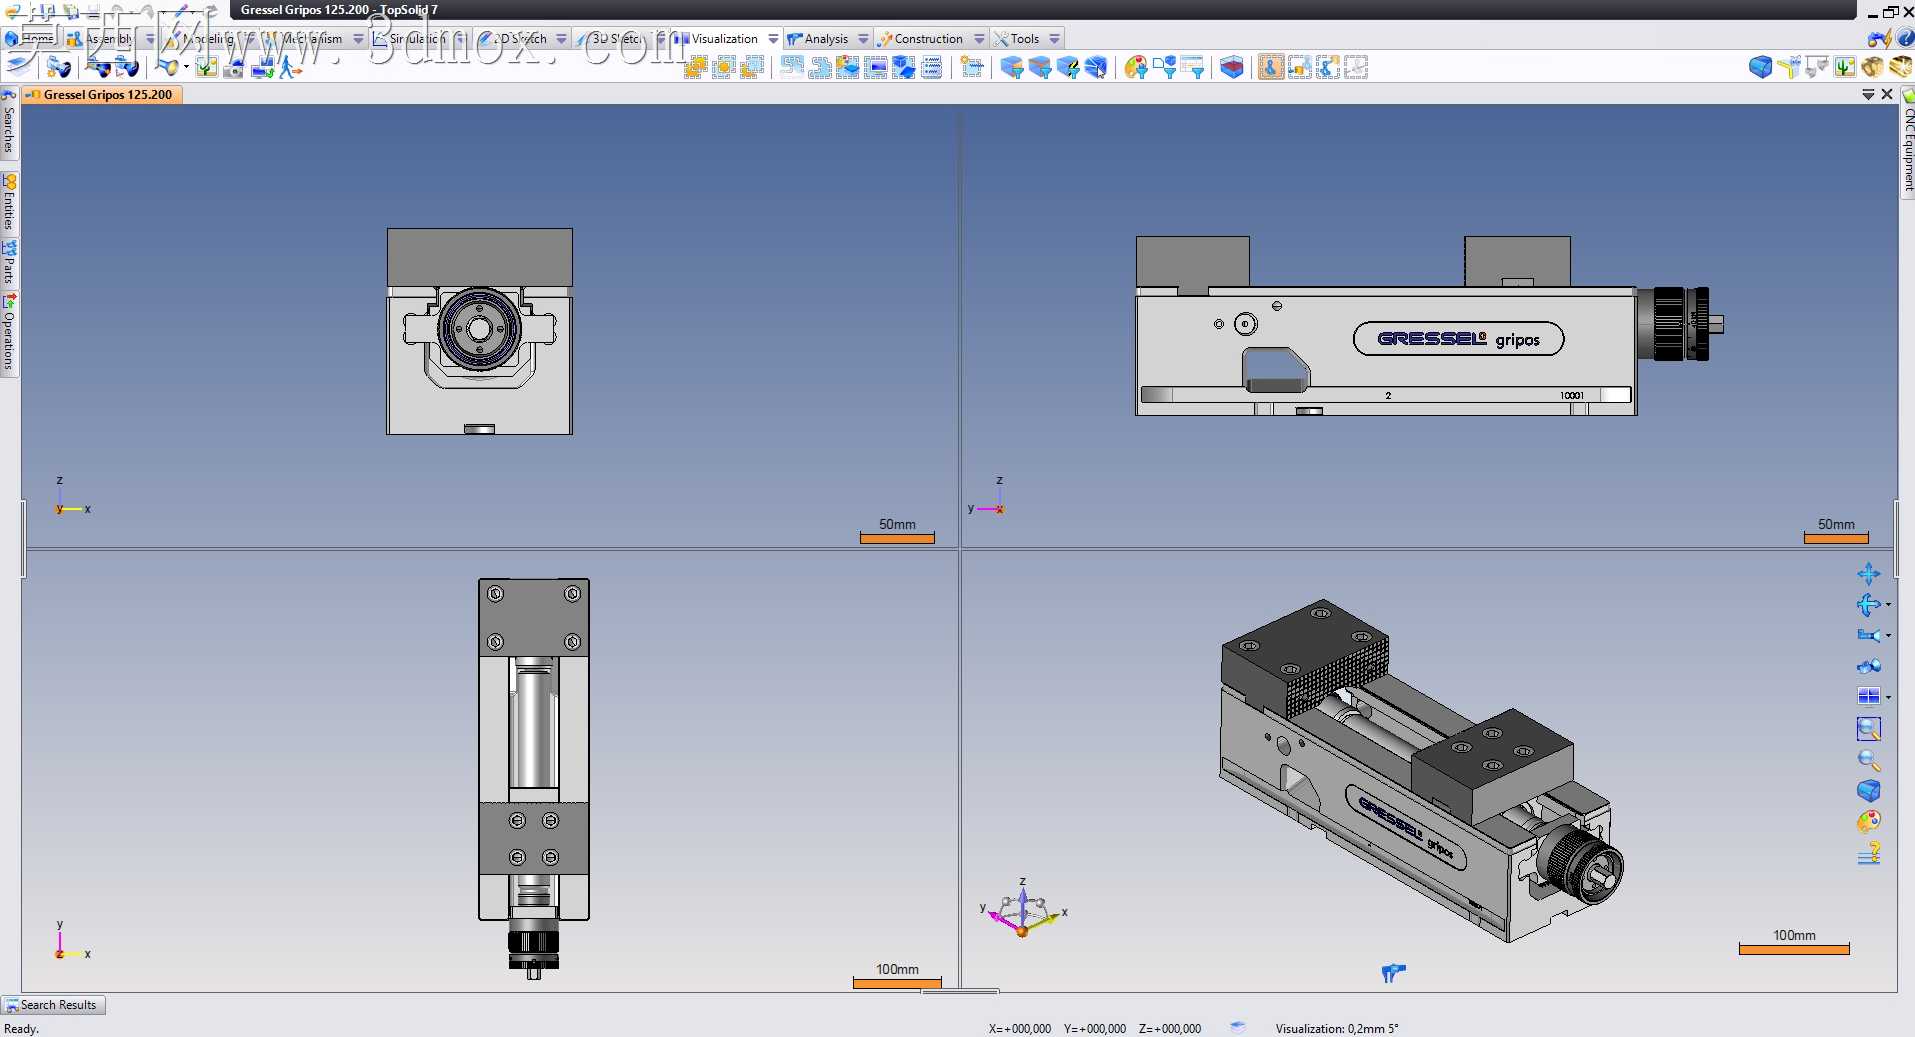Image resolution: width=1915 pixels, height=1037 pixels.
Task: Expand the Construction tab dropdown arrow
Action: 979,39
